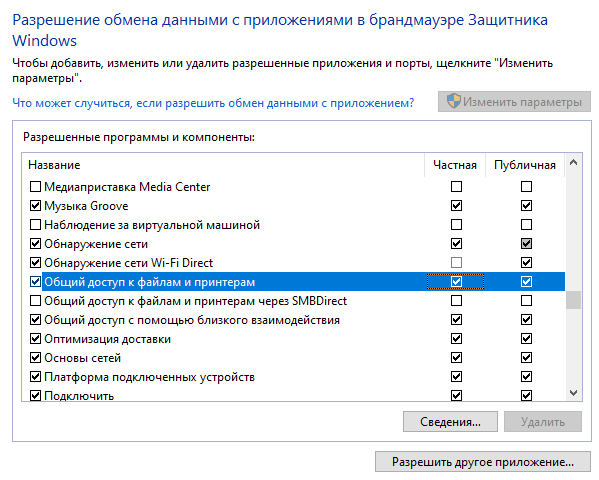Toggle Public checkbox for Обнаружение сети Wi-Fi Direct
The image size is (599, 480).
coord(526,263)
